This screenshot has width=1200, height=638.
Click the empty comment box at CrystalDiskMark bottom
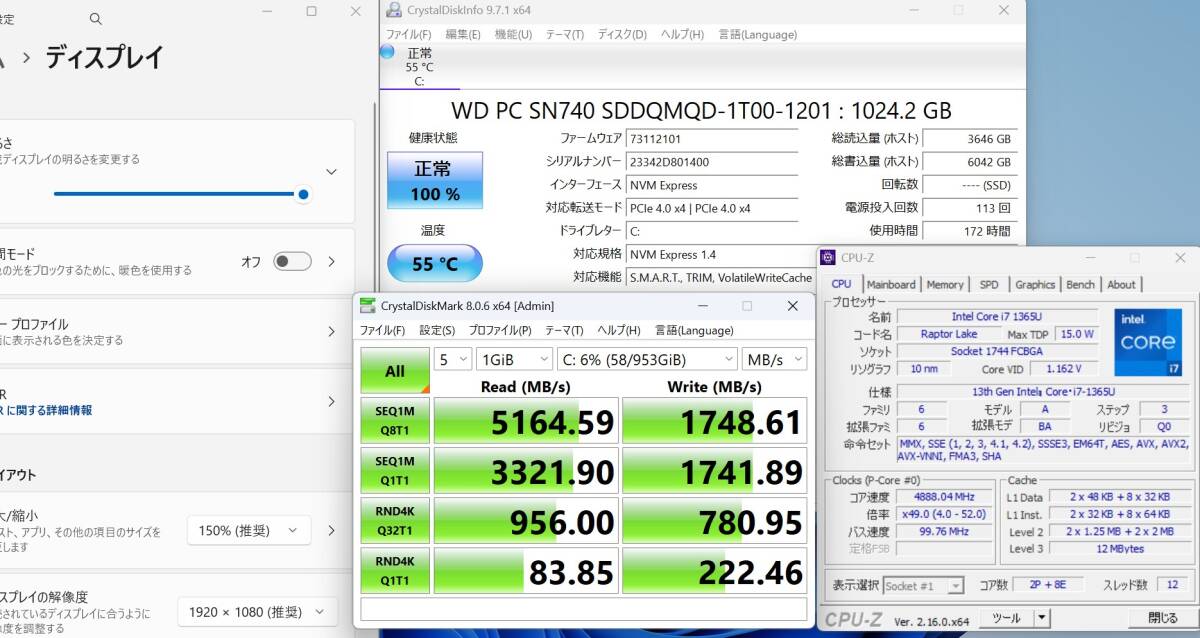click(x=583, y=609)
